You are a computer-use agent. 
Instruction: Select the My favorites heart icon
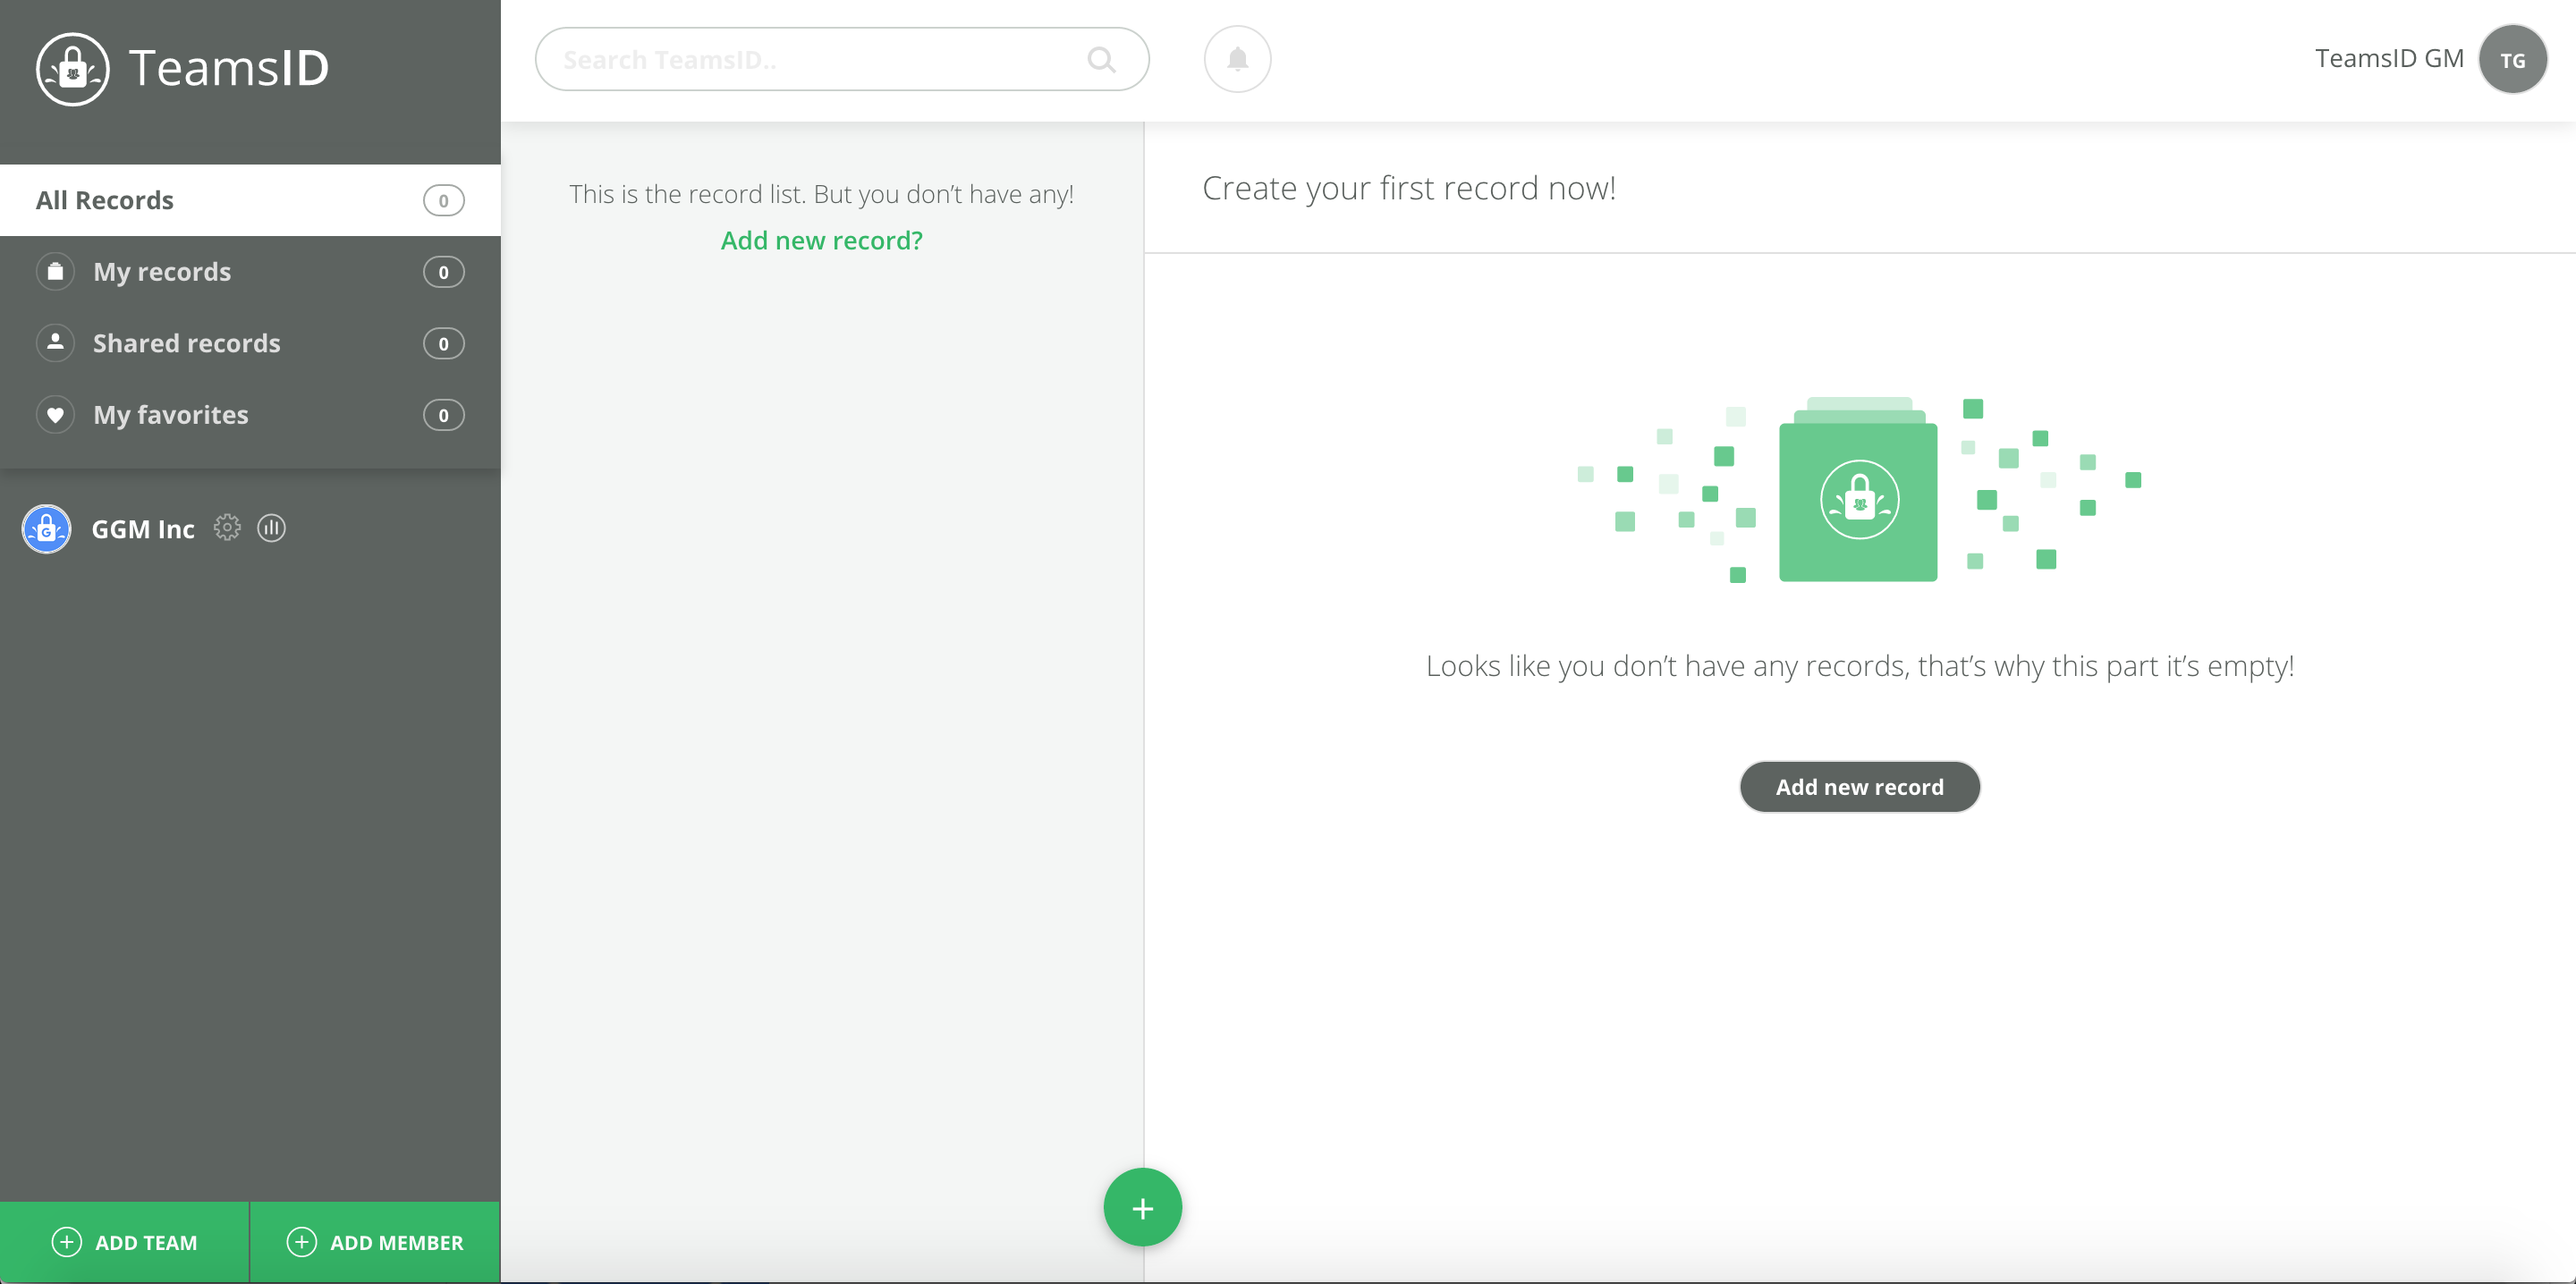tap(55, 414)
